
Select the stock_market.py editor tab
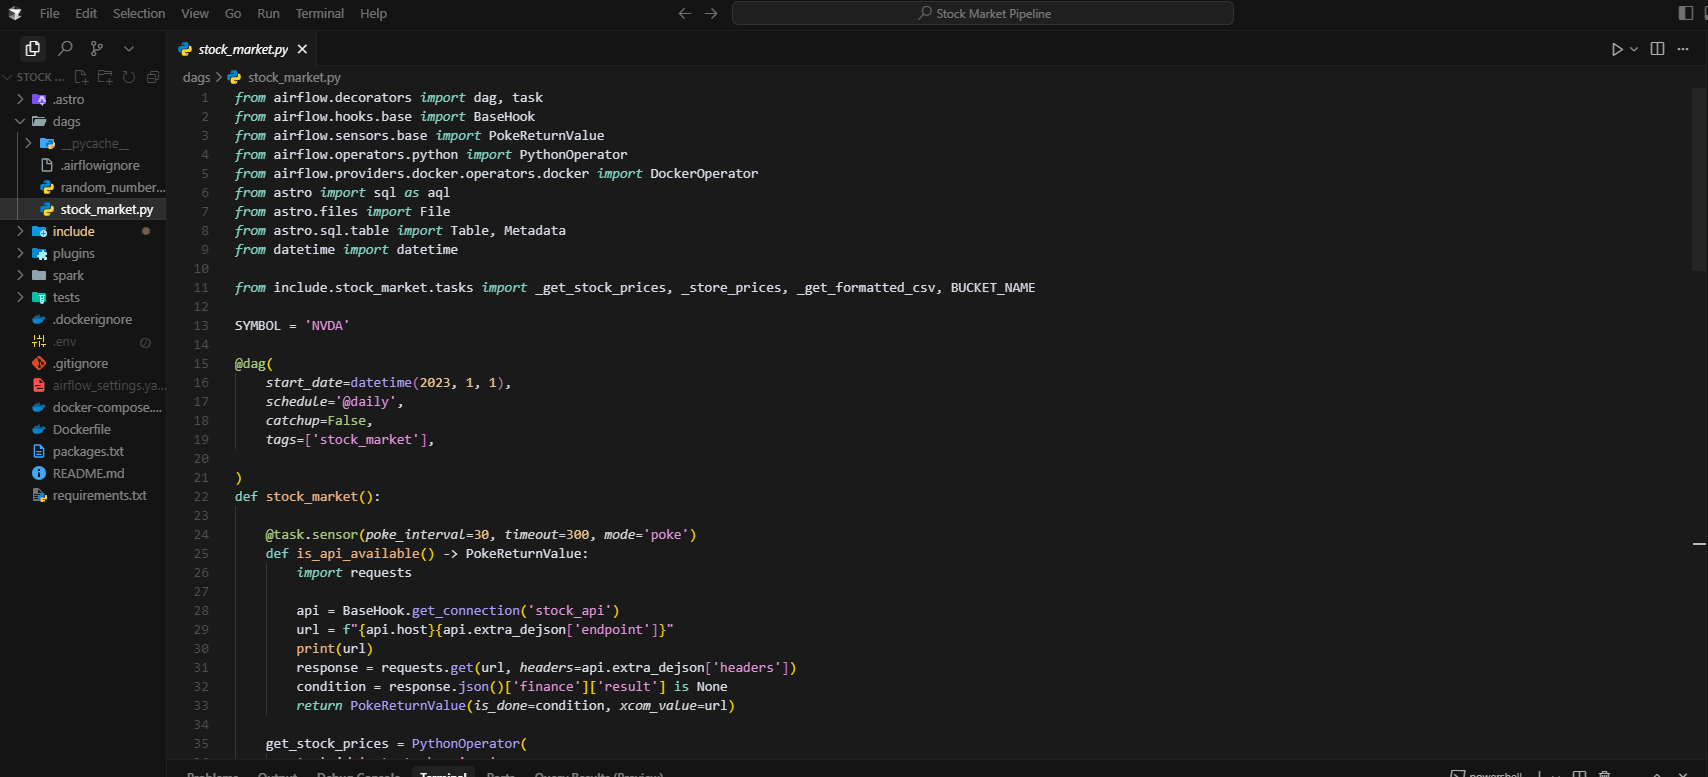[x=243, y=49]
